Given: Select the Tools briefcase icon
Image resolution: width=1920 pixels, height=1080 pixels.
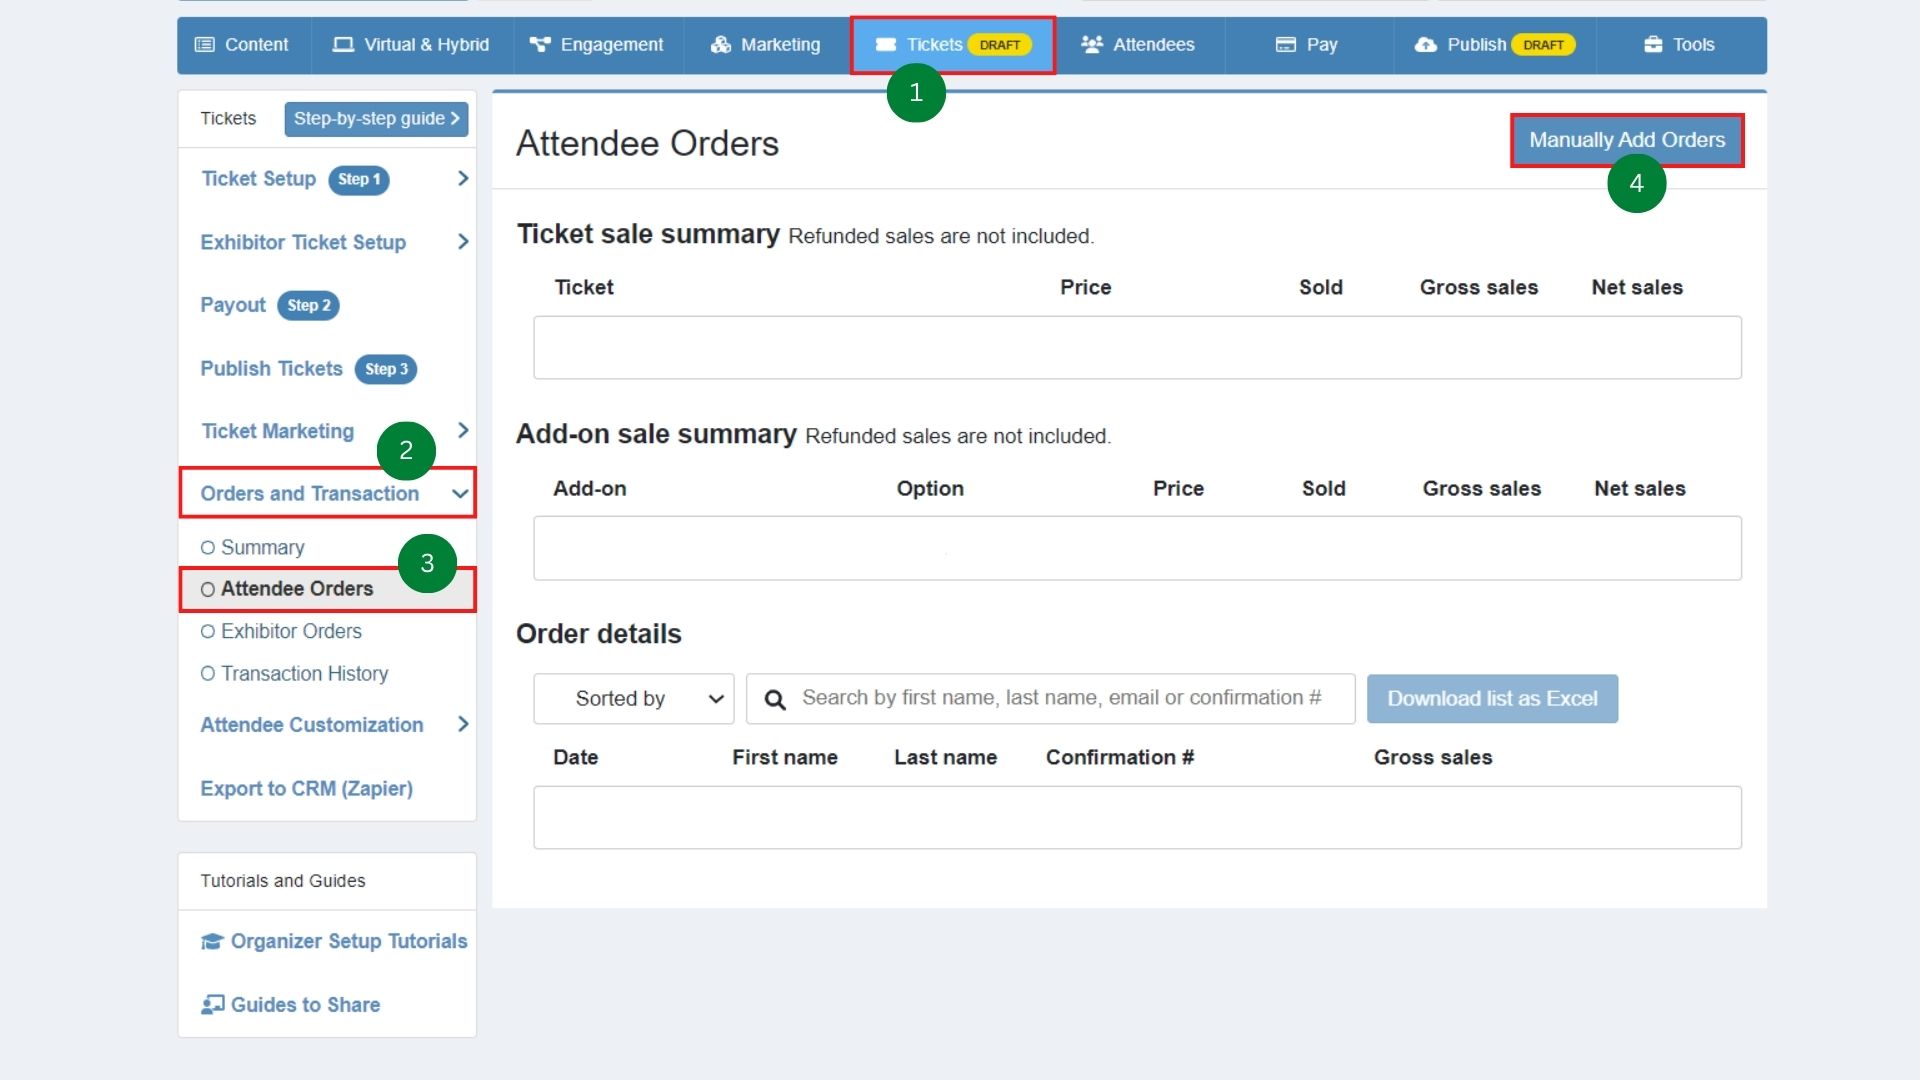Looking at the screenshot, I should point(1650,44).
